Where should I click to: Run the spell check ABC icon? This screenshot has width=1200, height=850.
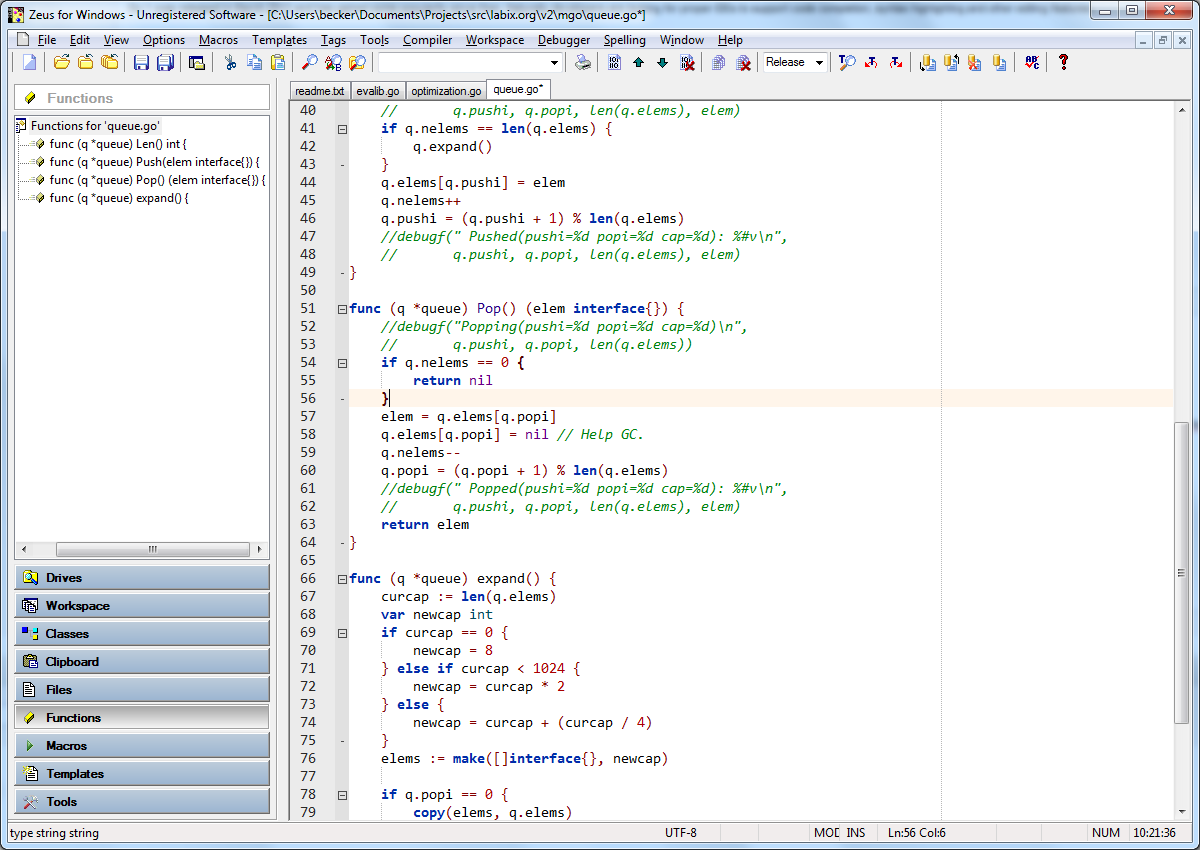(x=1033, y=62)
